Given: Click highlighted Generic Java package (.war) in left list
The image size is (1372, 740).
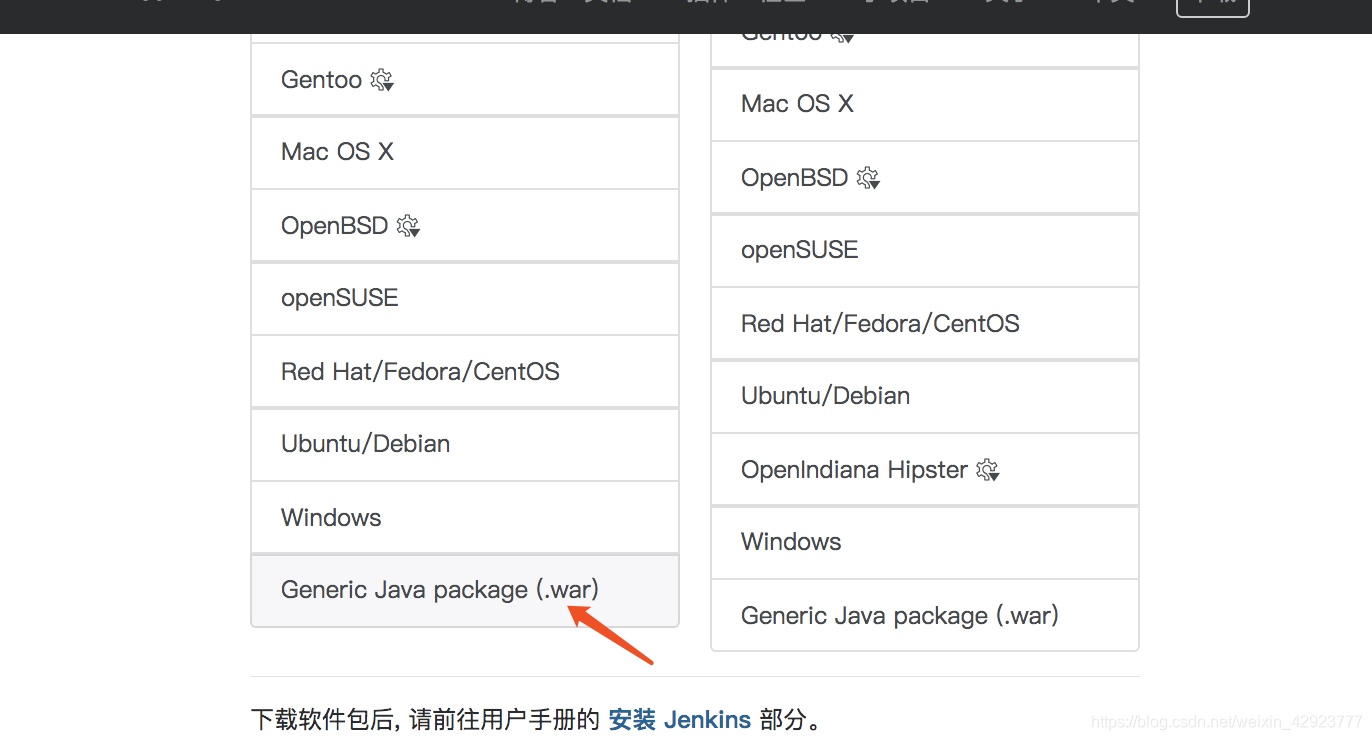Looking at the screenshot, I should (465, 590).
